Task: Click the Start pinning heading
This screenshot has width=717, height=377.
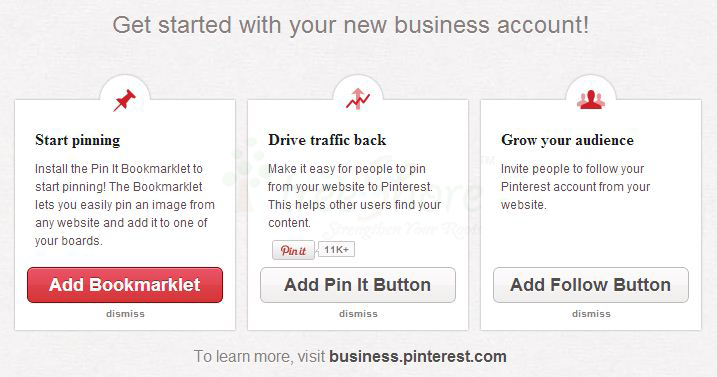Action: tap(78, 140)
